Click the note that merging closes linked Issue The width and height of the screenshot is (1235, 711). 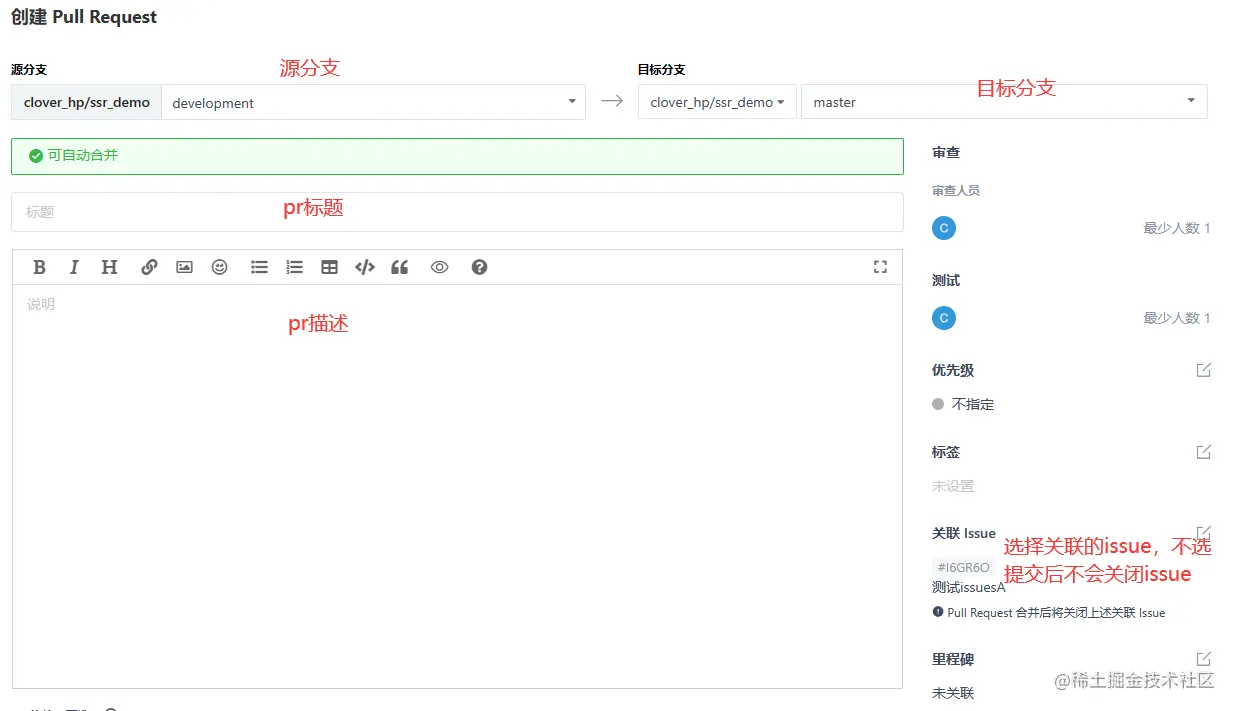(1049, 612)
